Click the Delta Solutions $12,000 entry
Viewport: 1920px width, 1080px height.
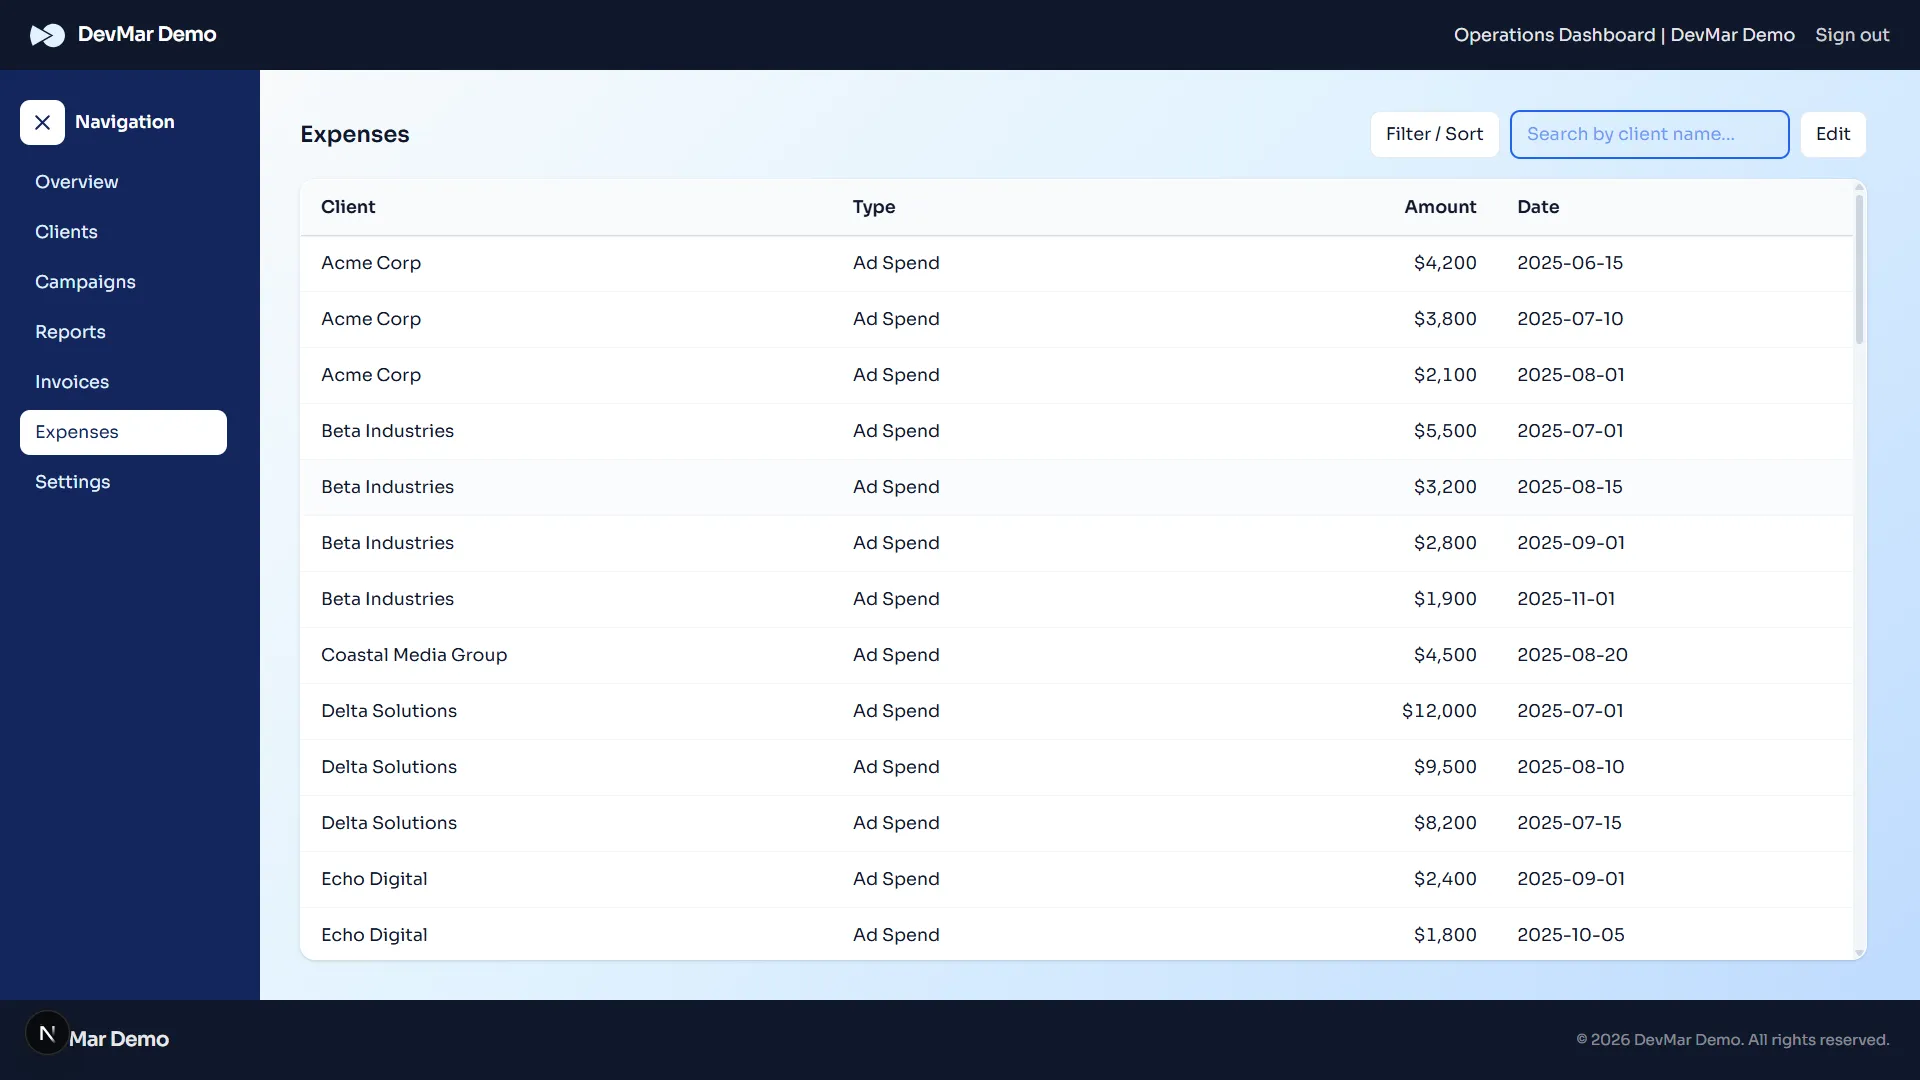click(900, 711)
